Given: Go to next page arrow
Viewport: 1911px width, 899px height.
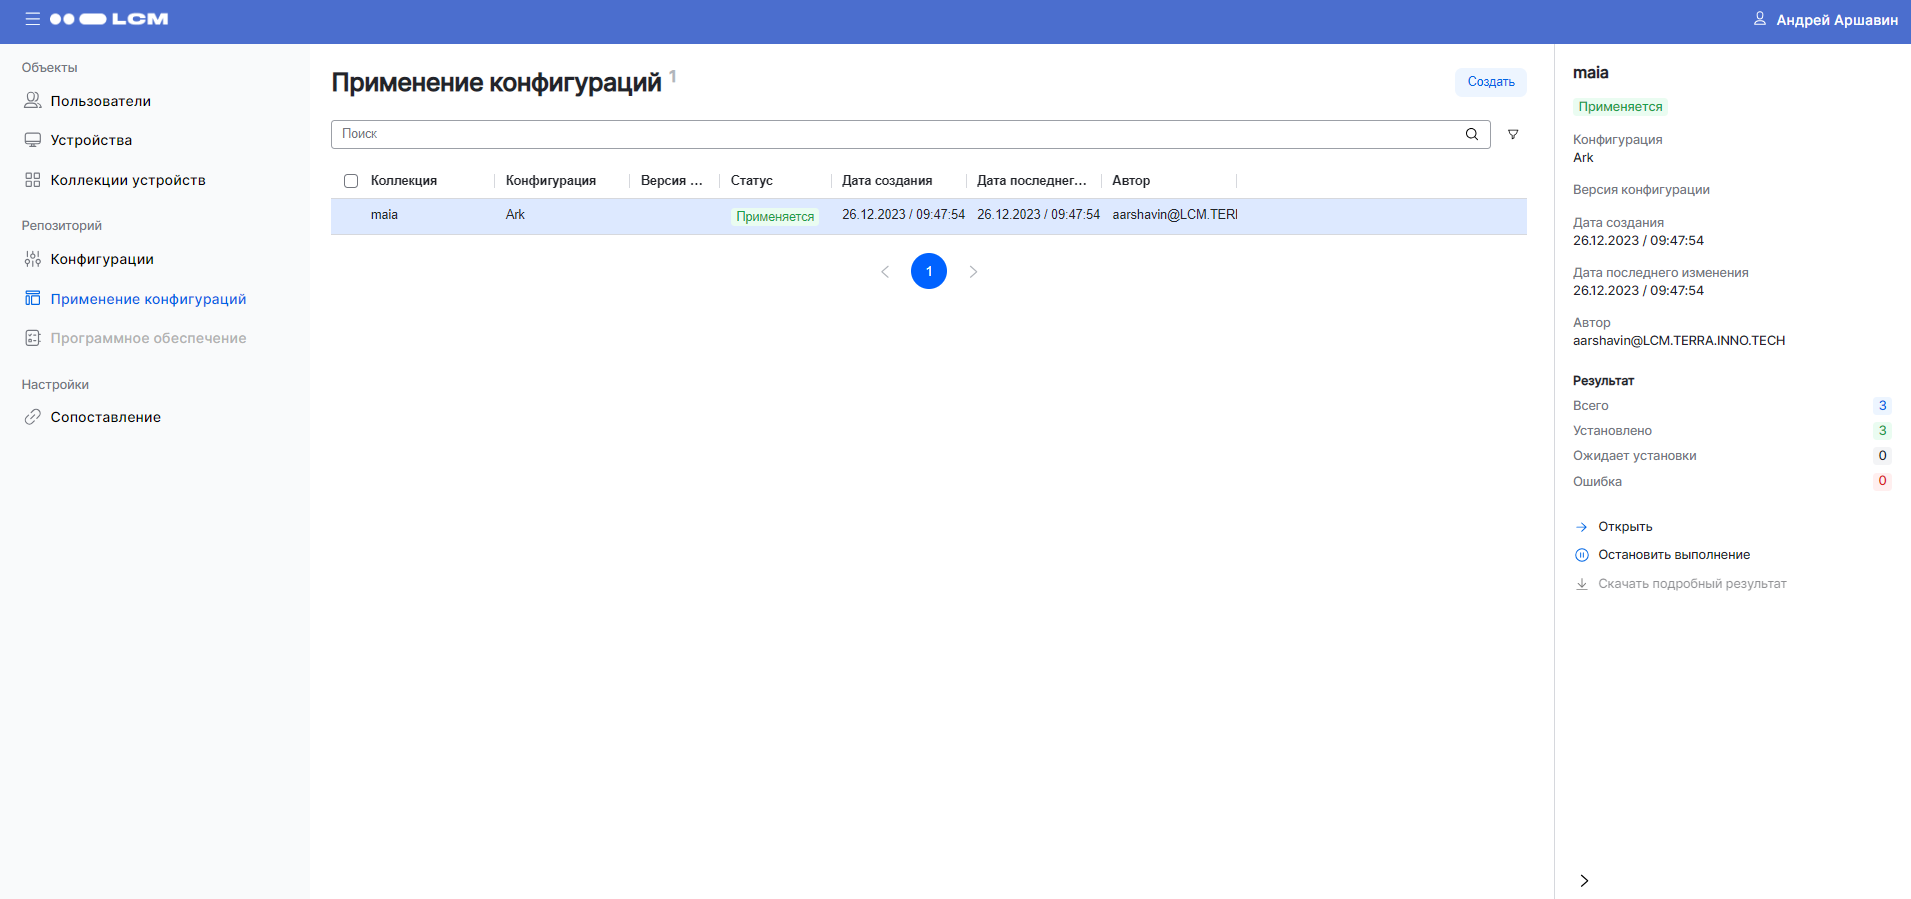Looking at the screenshot, I should 973,271.
